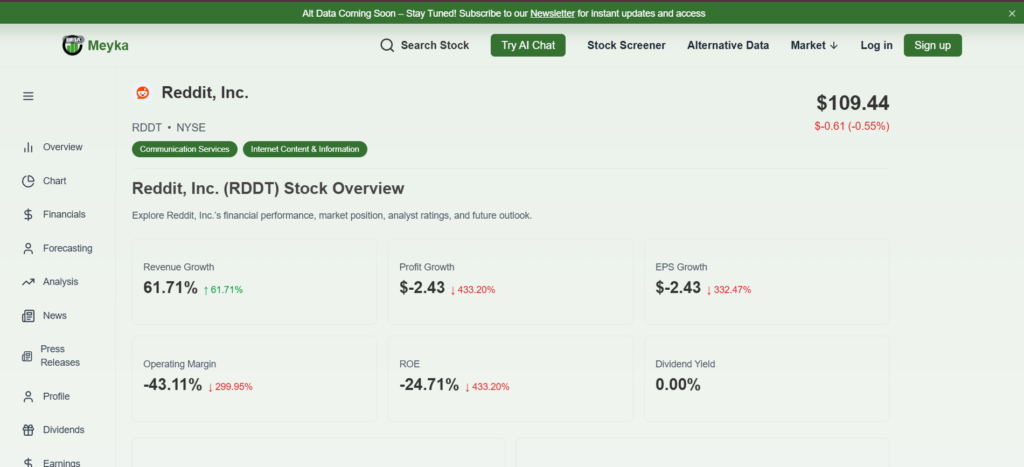
Task: Click the Profit Growth card
Action: click(511, 282)
